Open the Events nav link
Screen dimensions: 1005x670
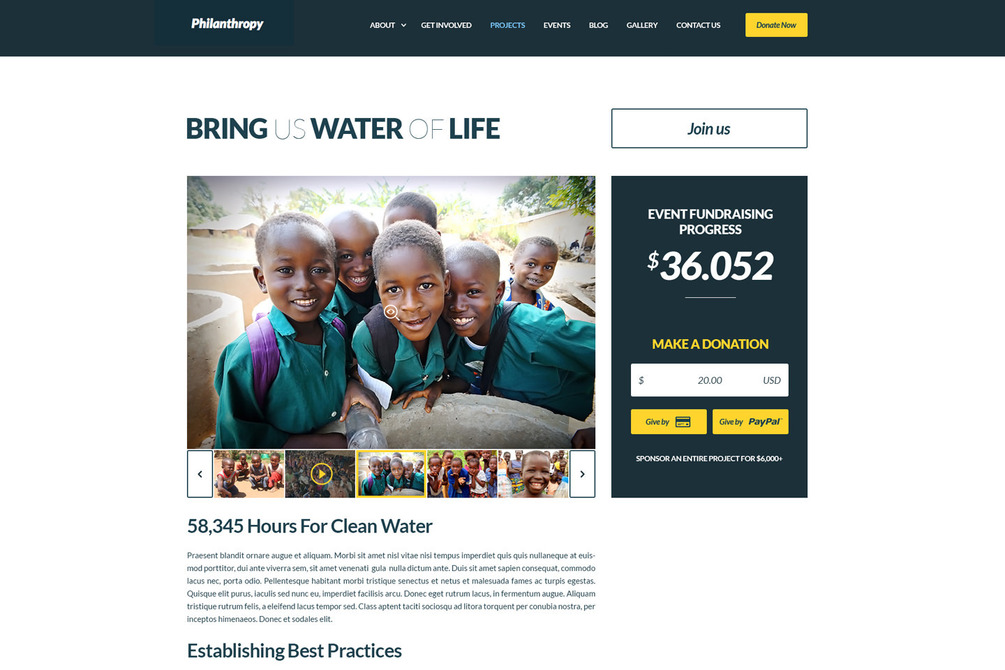coord(556,25)
